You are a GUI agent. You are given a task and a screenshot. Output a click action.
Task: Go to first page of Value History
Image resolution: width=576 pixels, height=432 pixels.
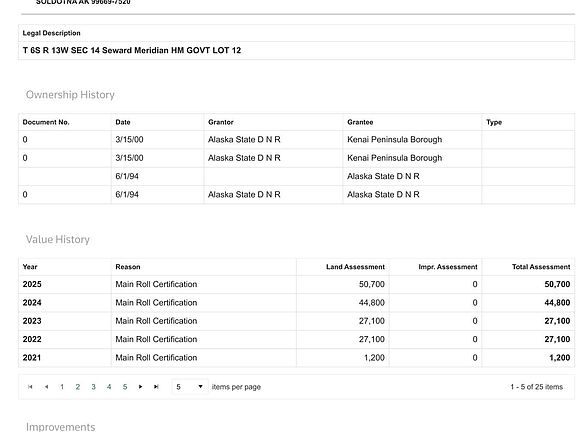tap(30, 387)
